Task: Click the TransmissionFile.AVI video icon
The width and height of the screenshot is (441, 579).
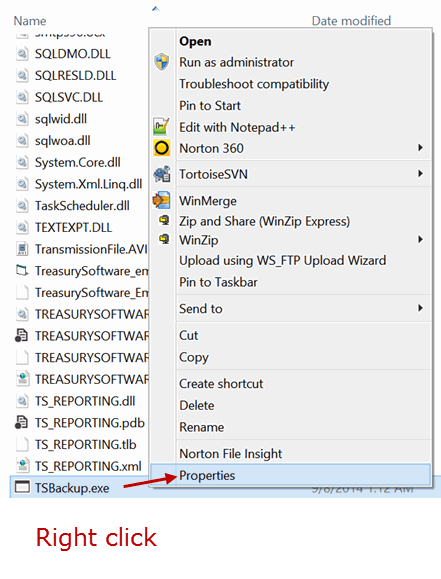Action: (22, 249)
